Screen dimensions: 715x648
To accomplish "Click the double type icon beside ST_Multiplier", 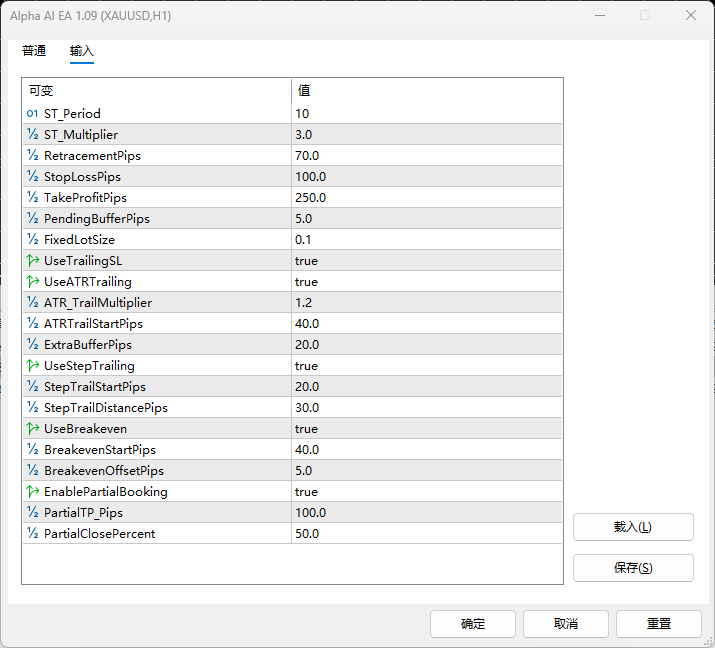I will tap(32, 135).
